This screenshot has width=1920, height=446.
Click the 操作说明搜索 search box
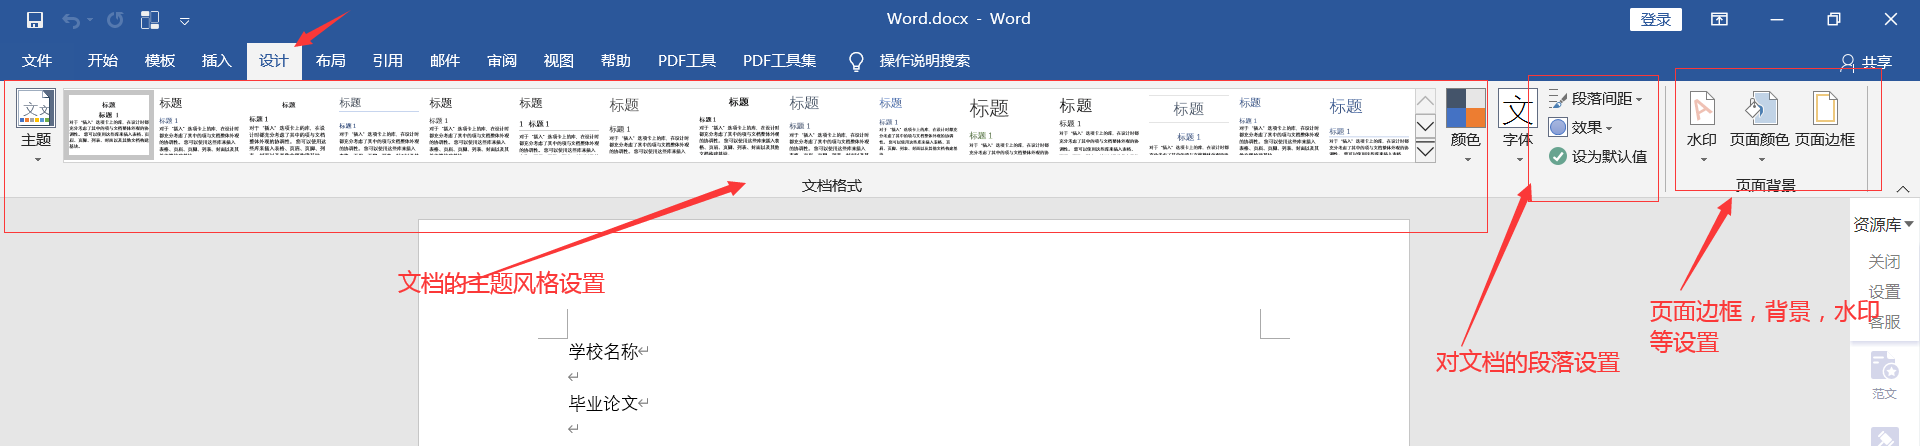[x=925, y=61]
